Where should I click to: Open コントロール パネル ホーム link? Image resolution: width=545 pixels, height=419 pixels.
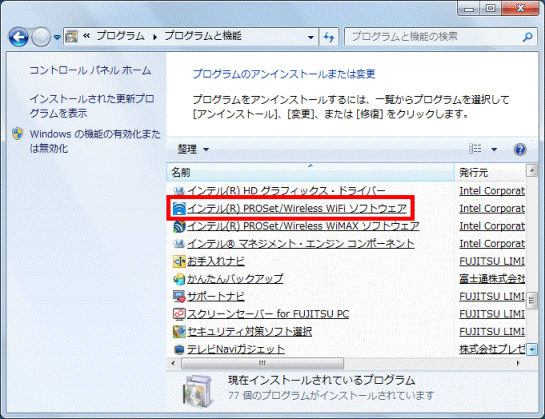click(90, 71)
